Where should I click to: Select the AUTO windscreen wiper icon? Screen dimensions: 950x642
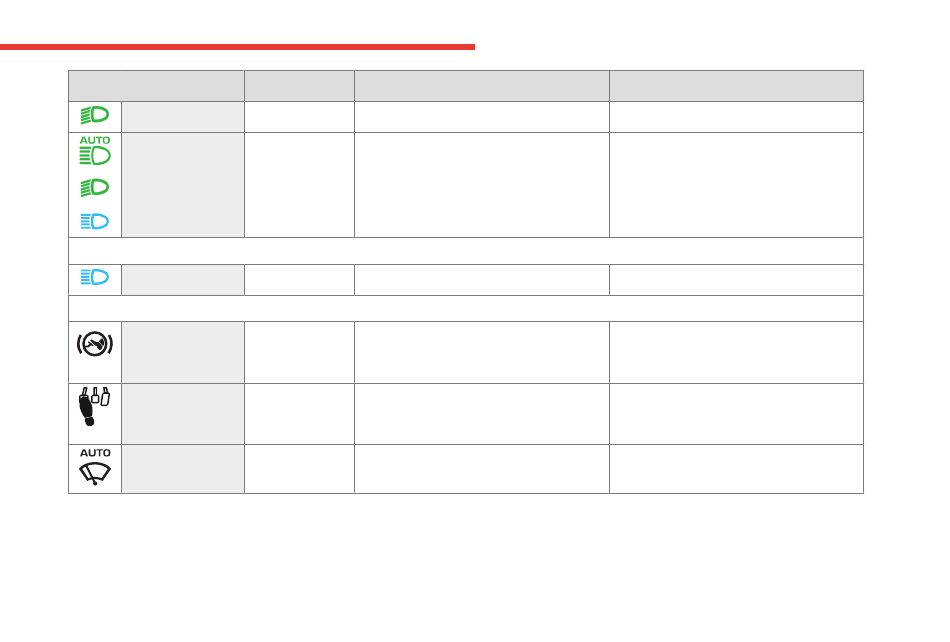pyautogui.click(x=95, y=466)
